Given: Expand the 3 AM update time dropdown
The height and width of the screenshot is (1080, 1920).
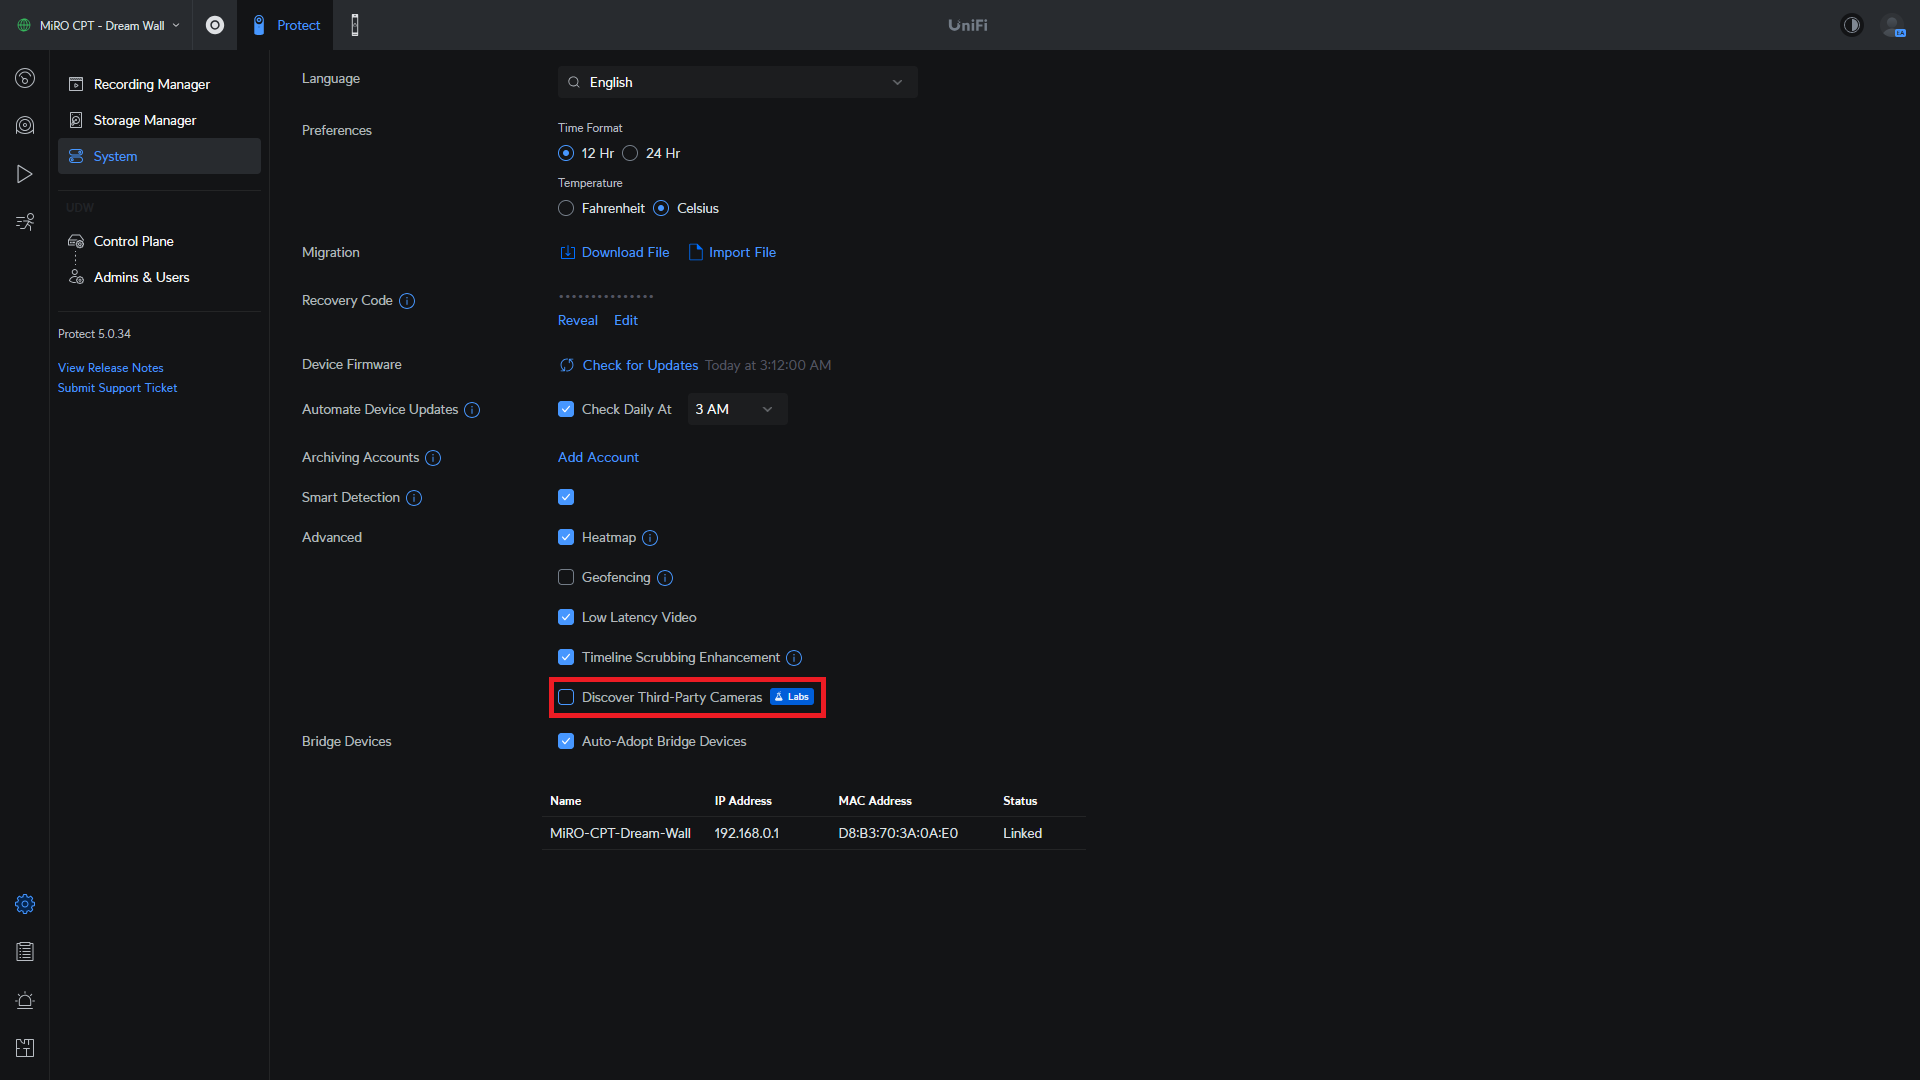Looking at the screenshot, I should 737,409.
